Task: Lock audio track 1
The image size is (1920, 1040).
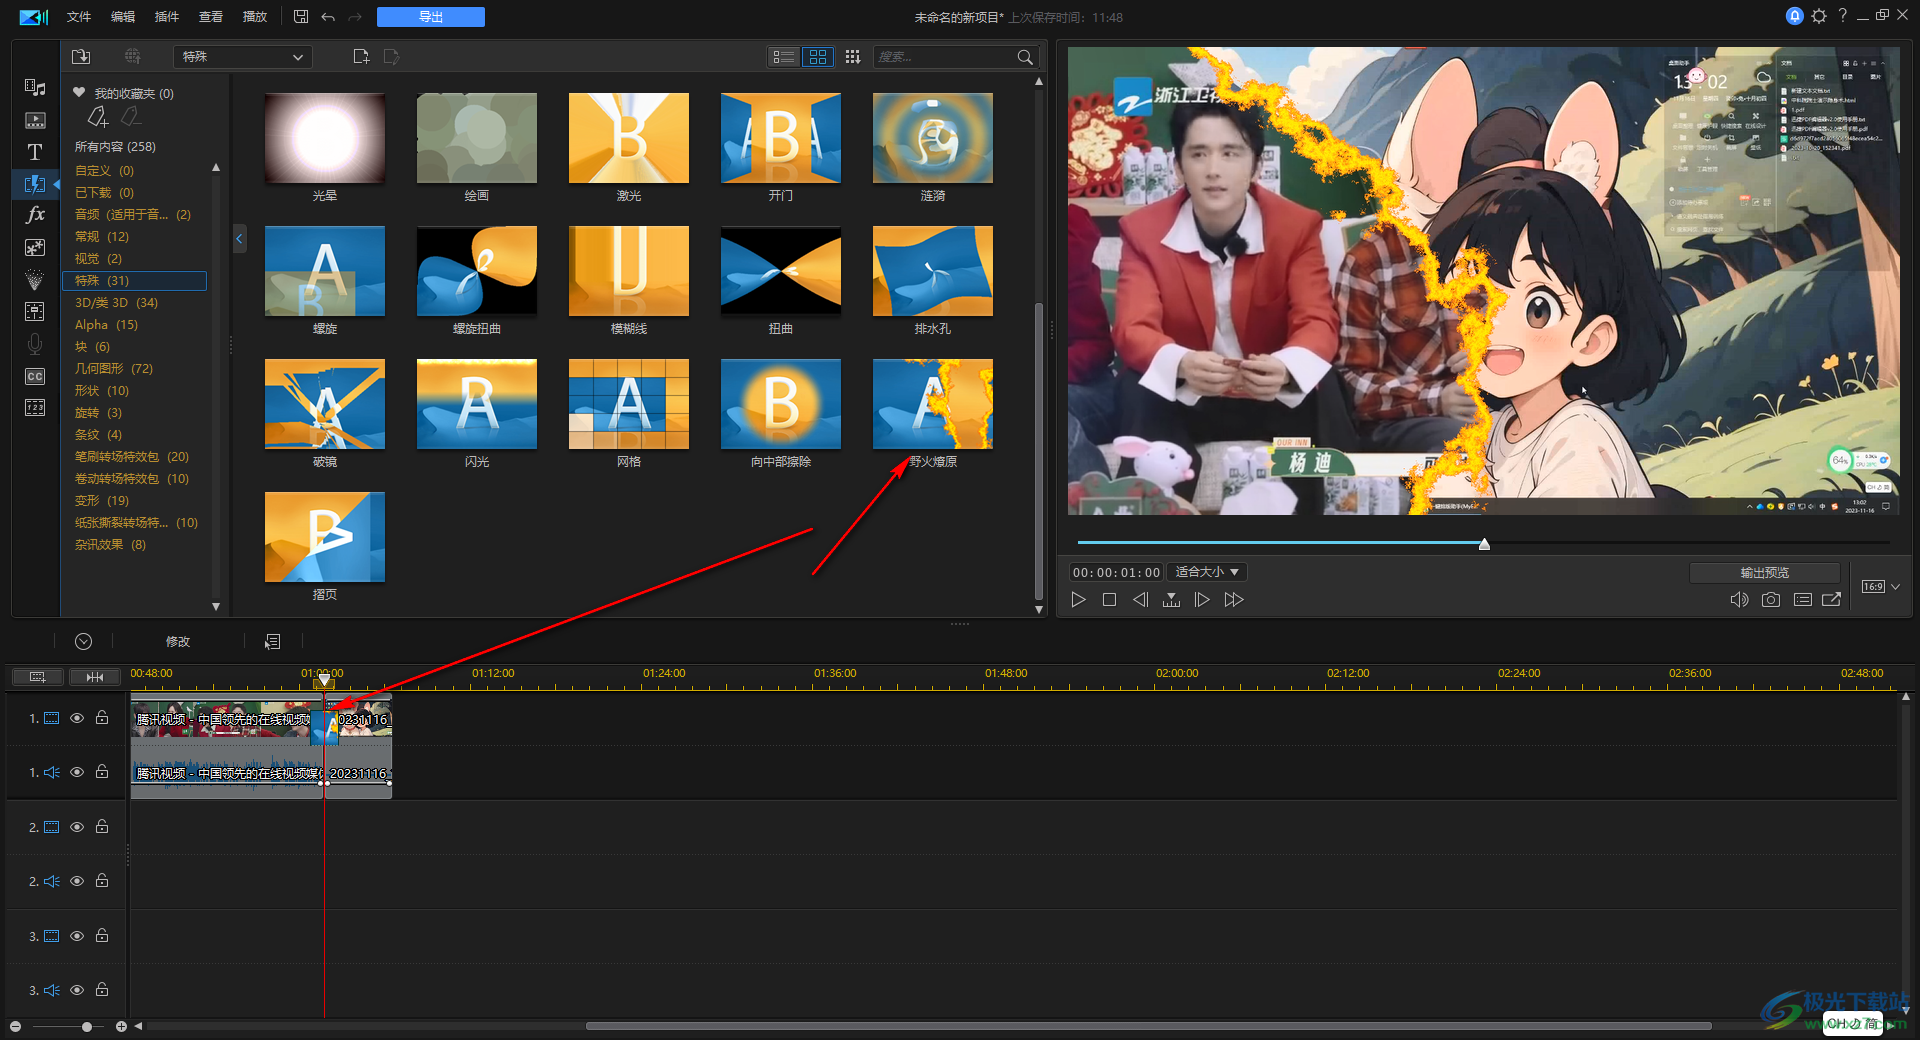Action: pos(102,771)
